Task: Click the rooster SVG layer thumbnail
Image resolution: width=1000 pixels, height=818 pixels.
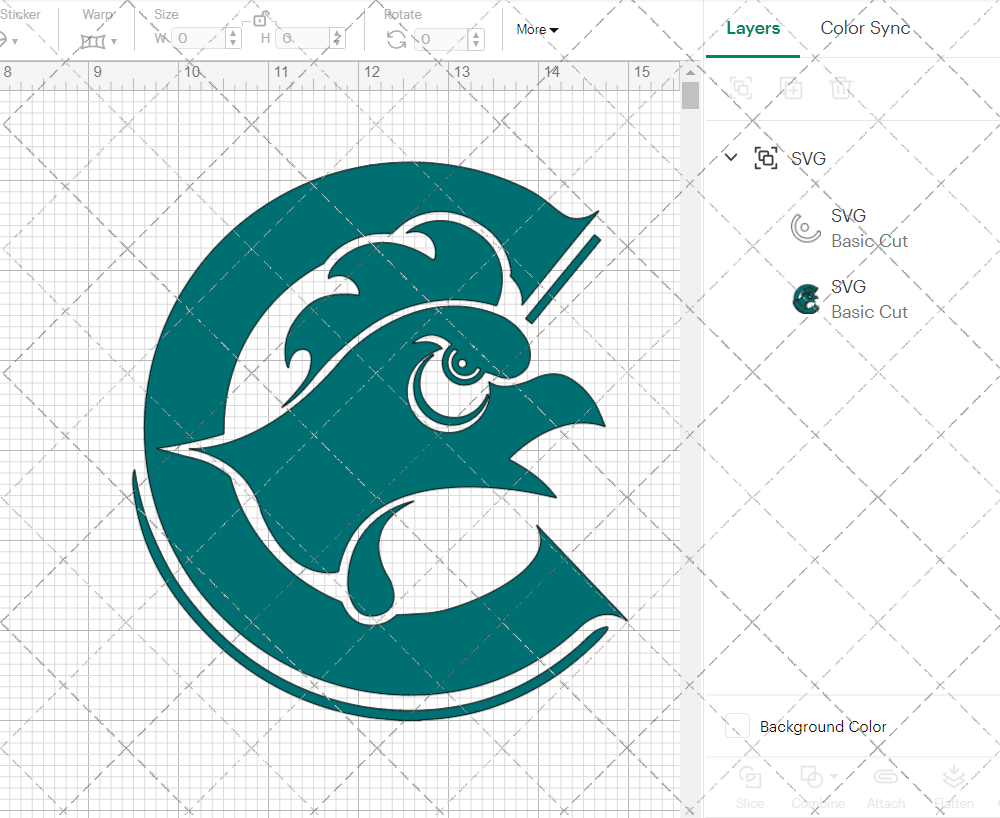Action: pyautogui.click(x=806, y=298)
